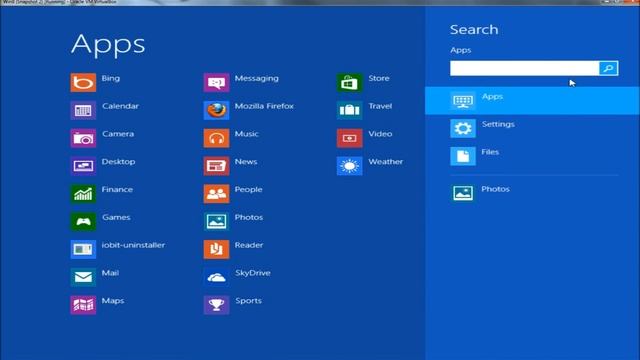Open the Photos icon in the Apps list
640x360 pixels.
pos(216,221)
